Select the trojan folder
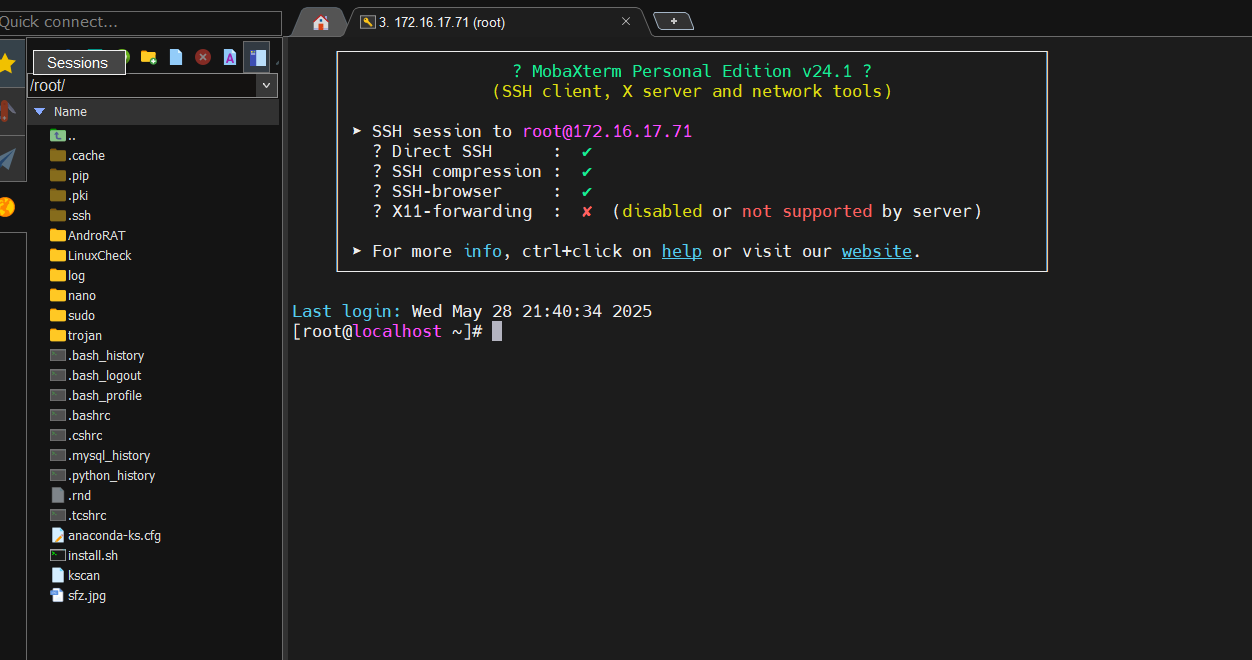The height and width of the screenshot is (660, 1252). tap(76, 335)
